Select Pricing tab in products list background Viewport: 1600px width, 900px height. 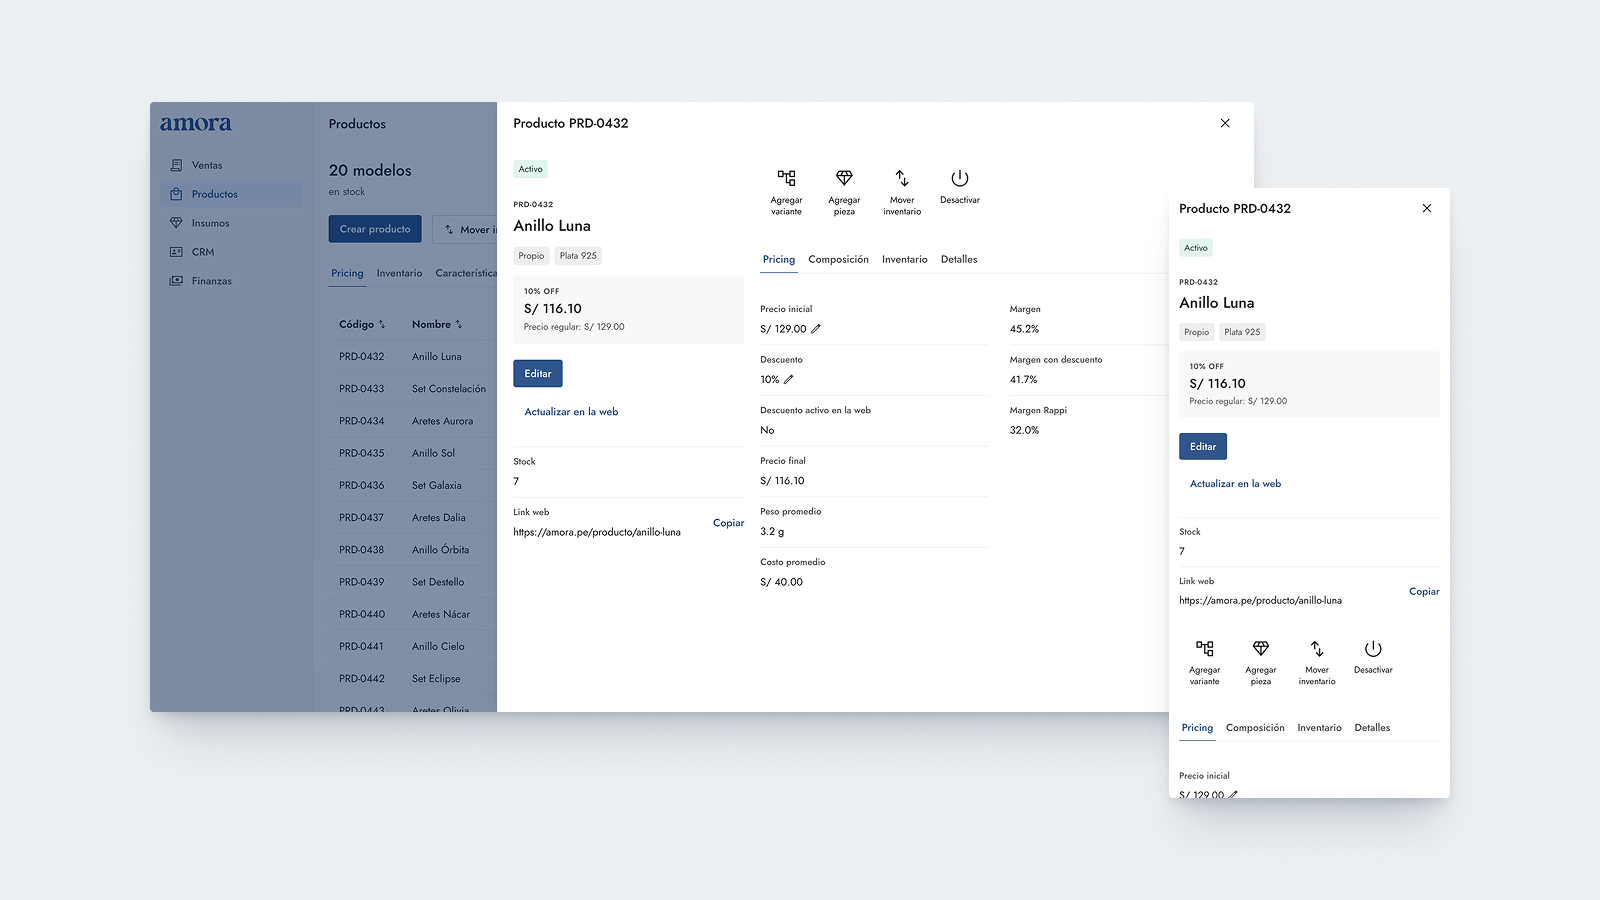click(347, 274)
